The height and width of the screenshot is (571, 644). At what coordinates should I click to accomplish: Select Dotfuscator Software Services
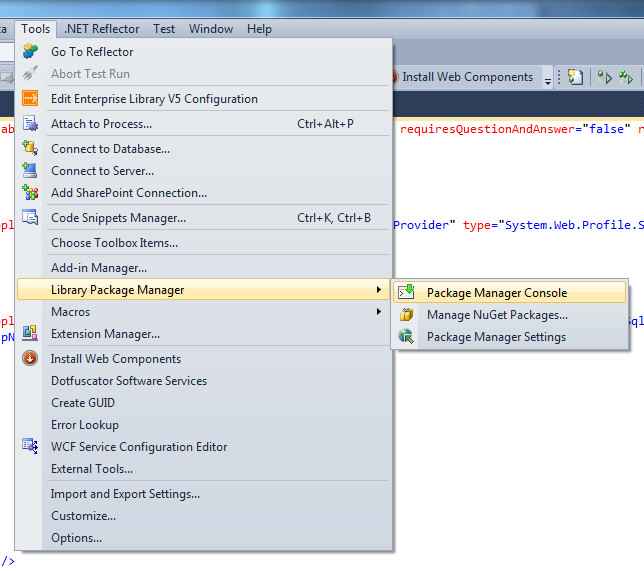click(x=203, y=381)
